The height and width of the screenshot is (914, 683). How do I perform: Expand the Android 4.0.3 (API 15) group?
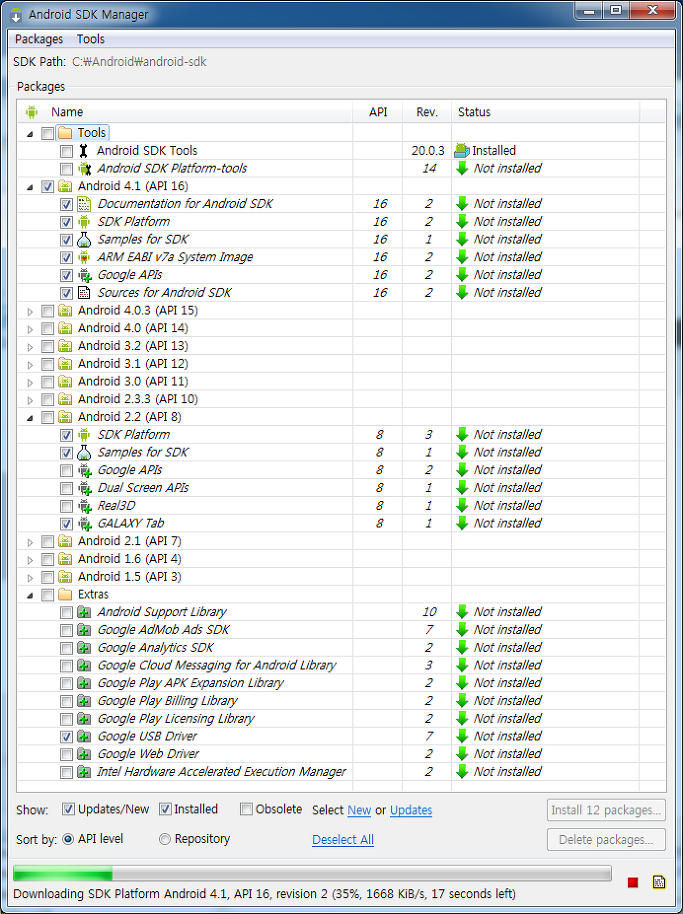[30, 311]
